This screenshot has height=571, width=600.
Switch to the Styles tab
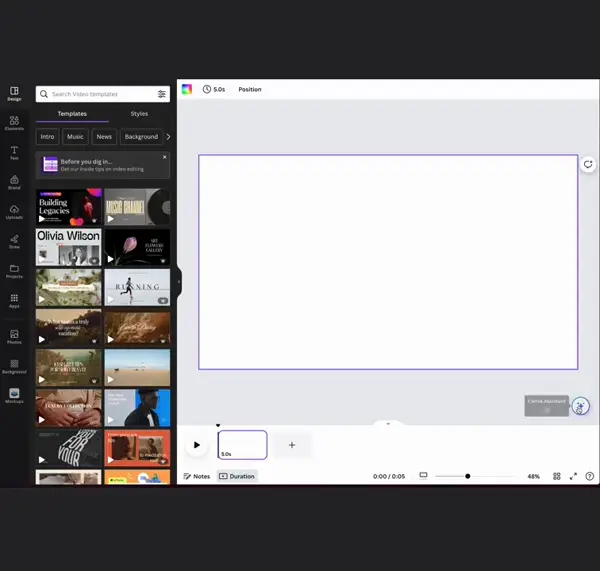point(139,114)
